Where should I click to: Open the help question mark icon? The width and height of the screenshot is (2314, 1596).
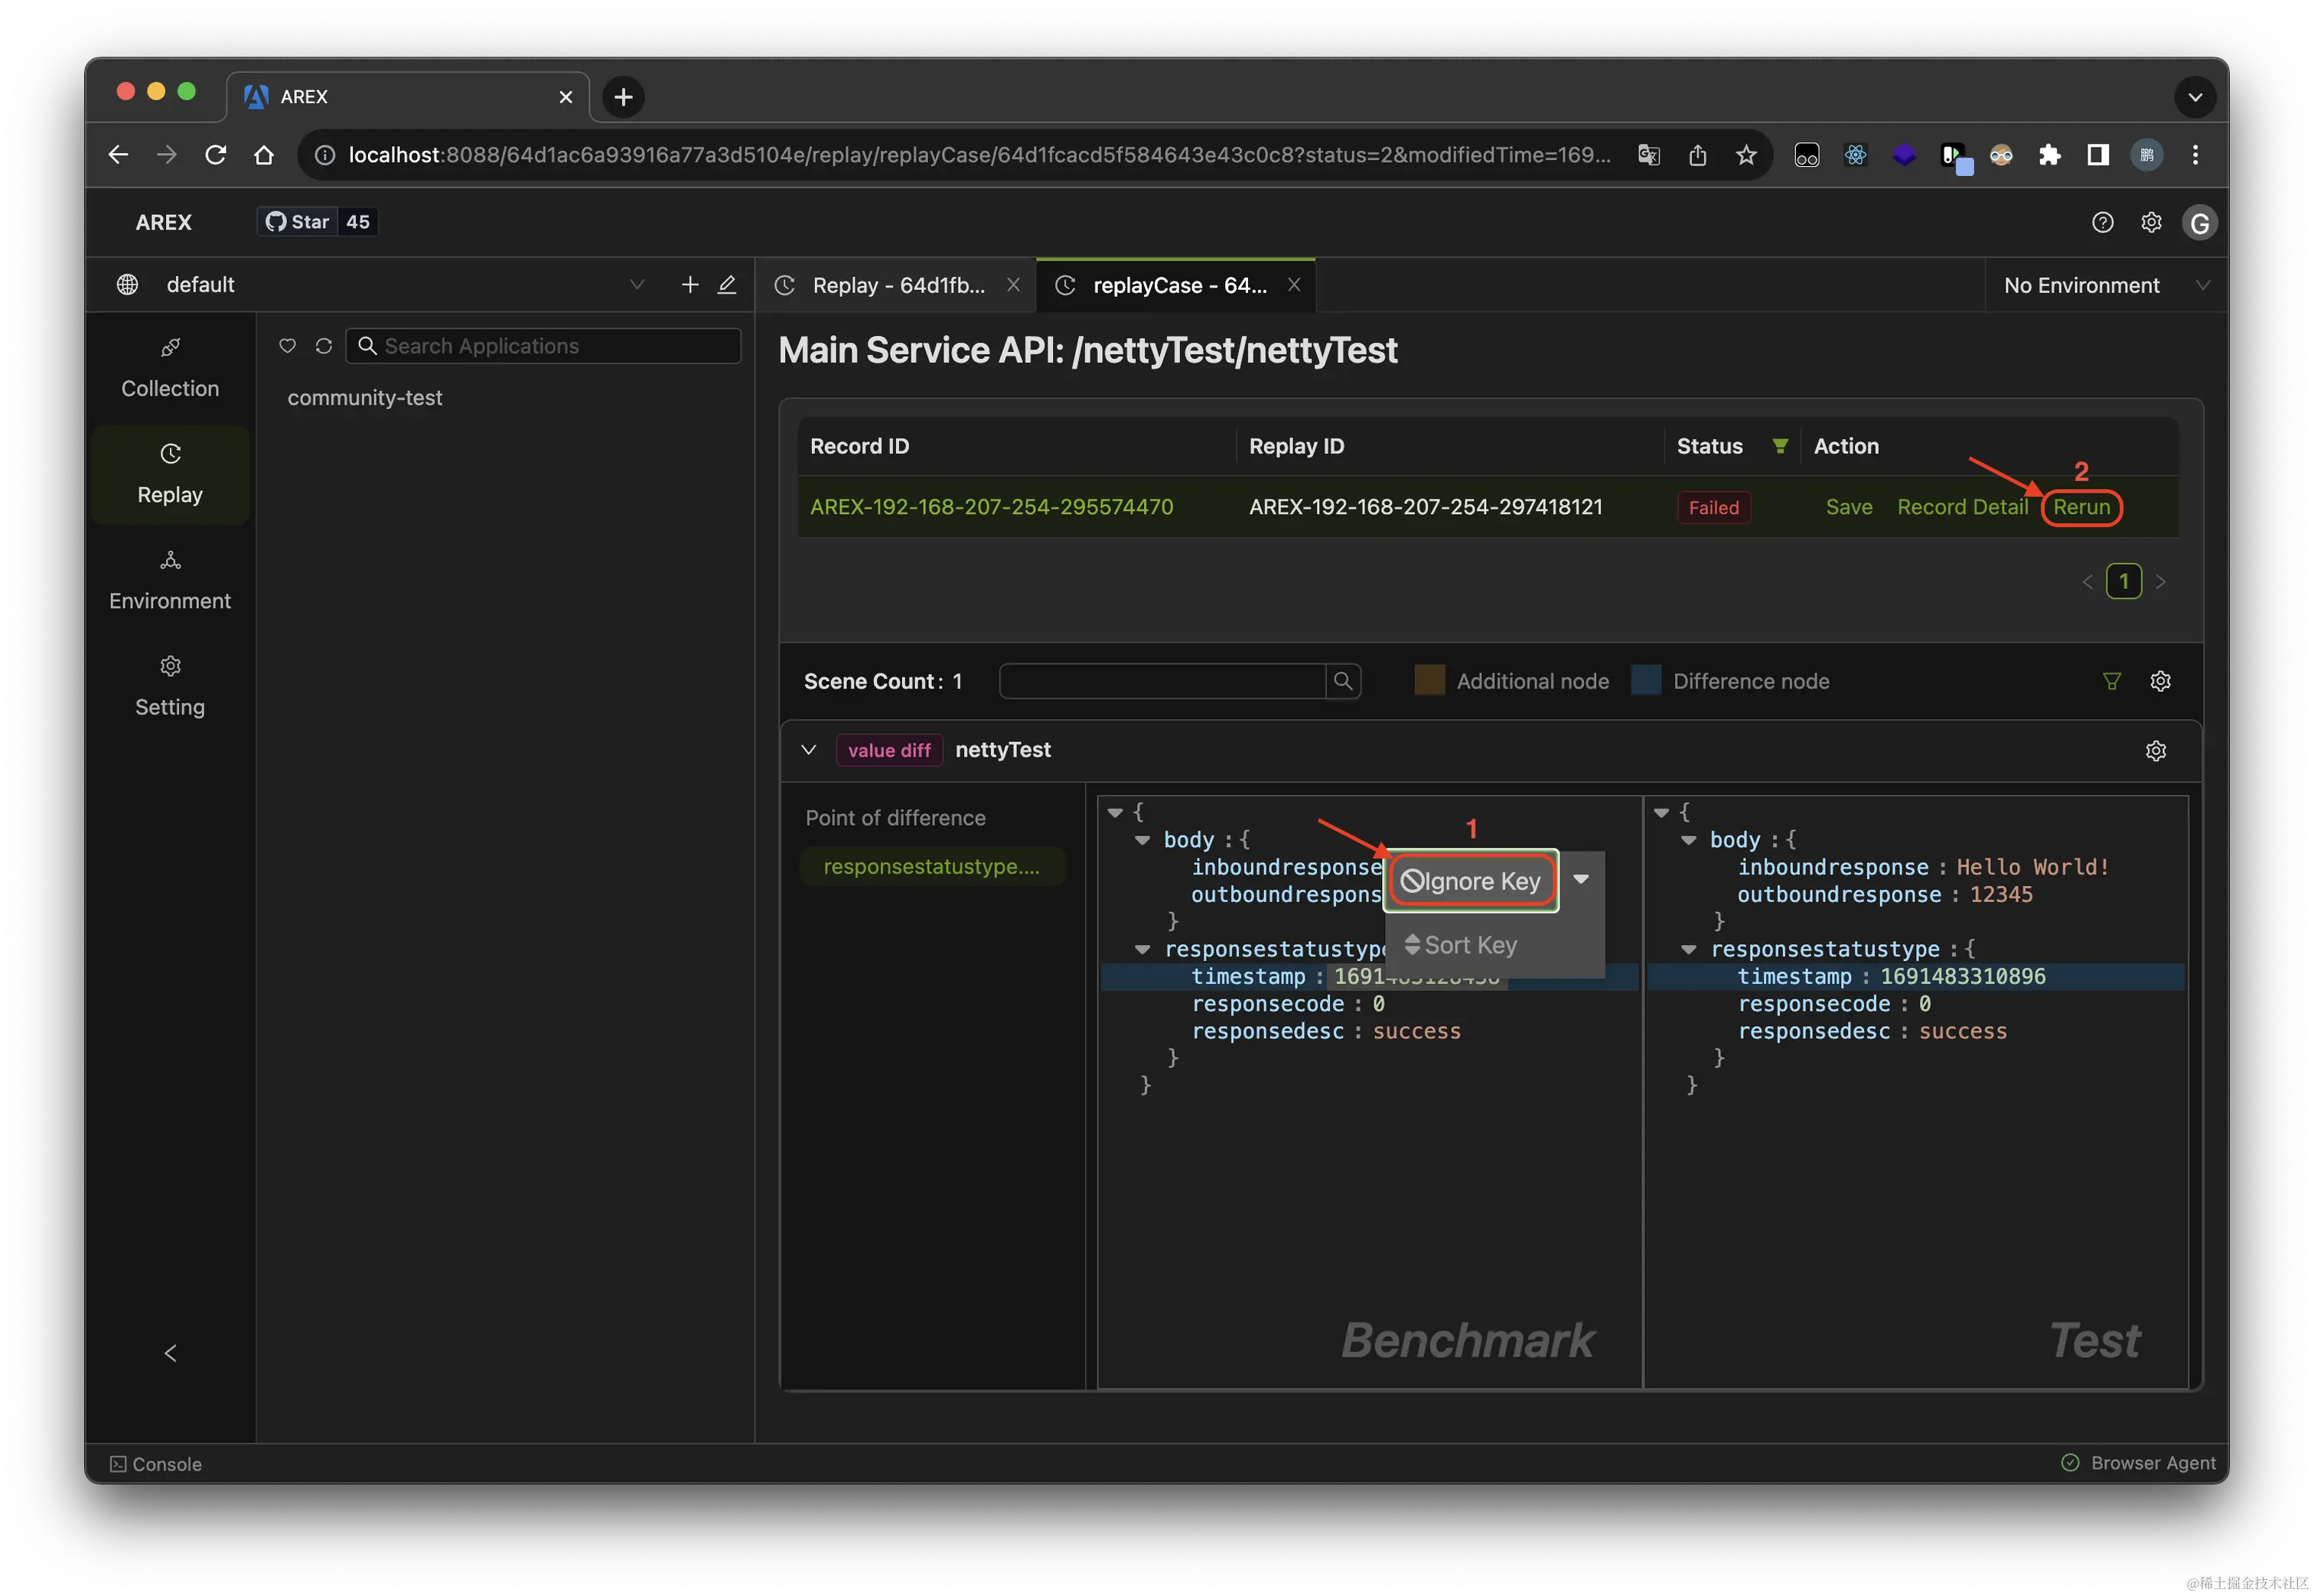click(x=2102, y=222)
